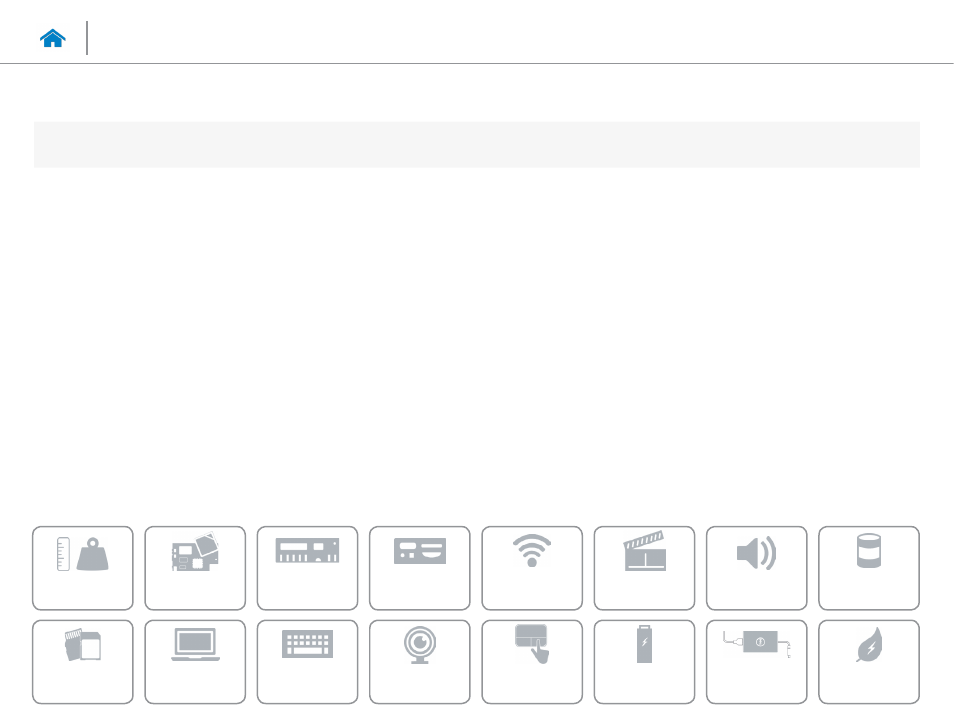Open the battery tile
This screenshot has height=721, width=954.
(644, 661)
